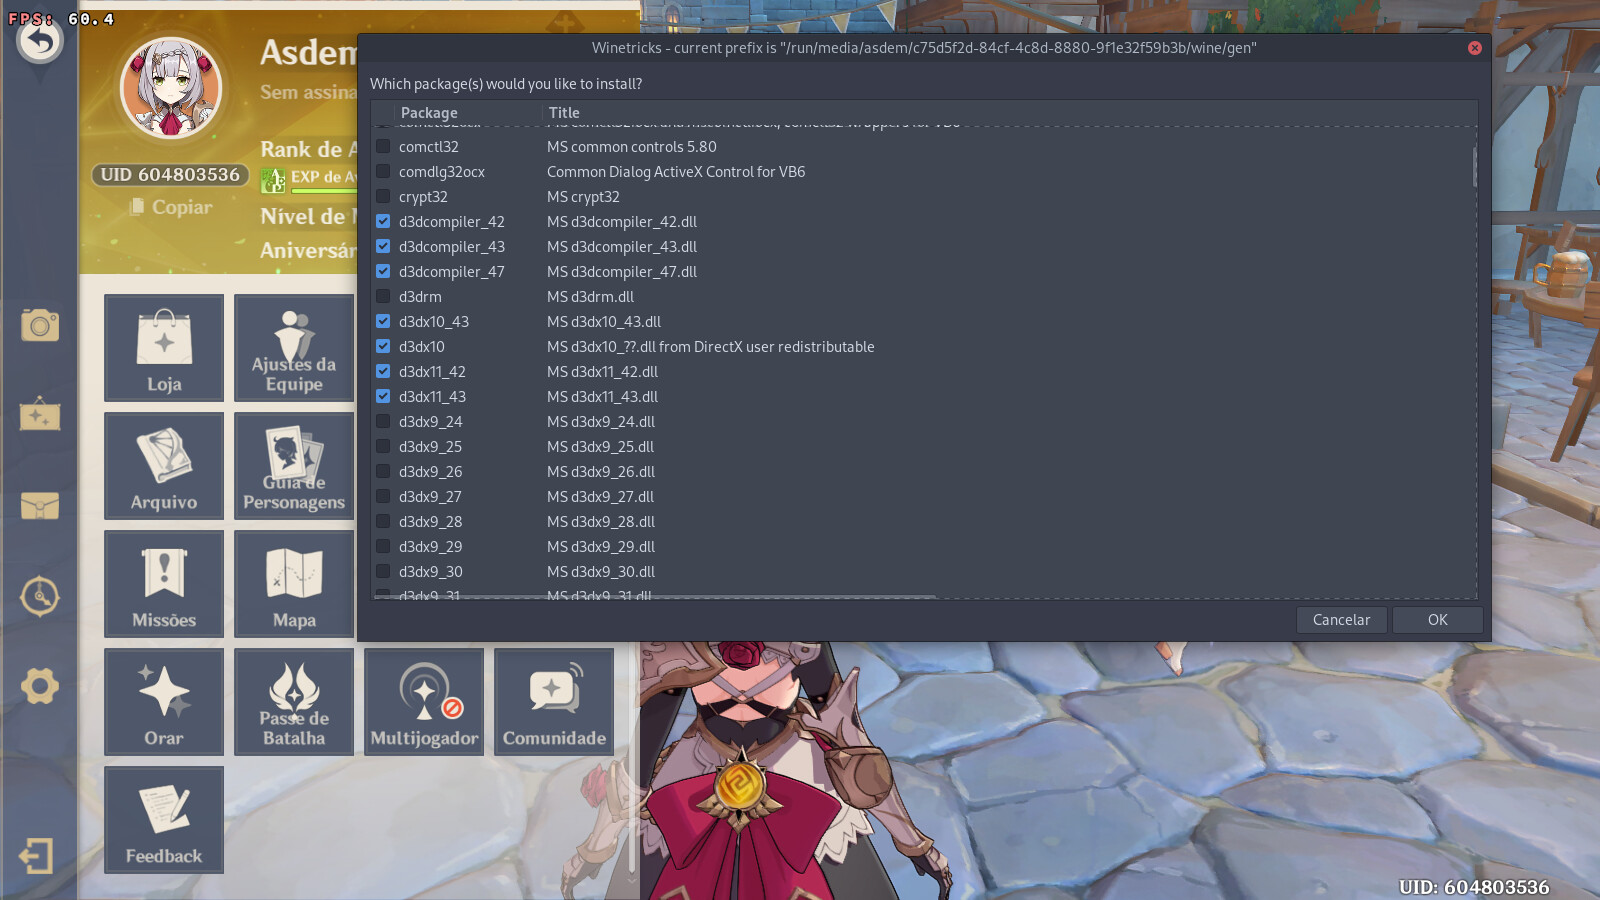Open the time clock icon in sidebar

coord(40,596)
